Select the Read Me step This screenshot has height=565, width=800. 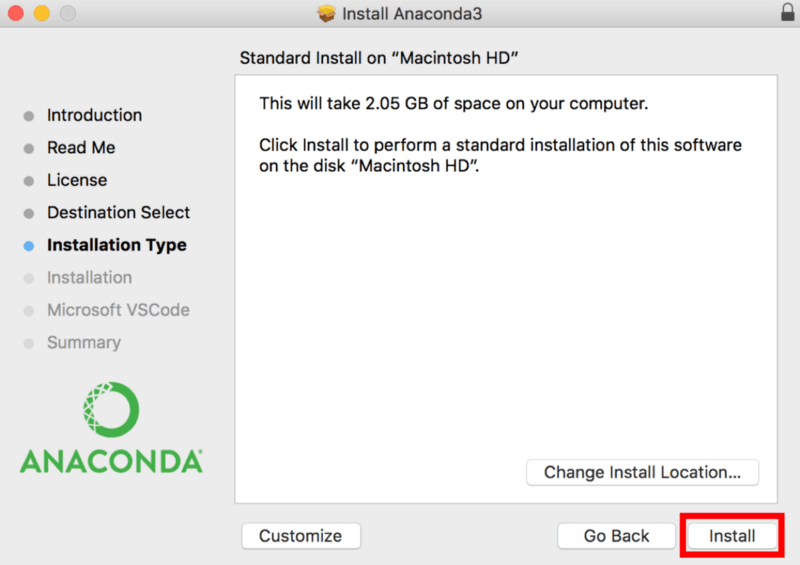point(81,148)
